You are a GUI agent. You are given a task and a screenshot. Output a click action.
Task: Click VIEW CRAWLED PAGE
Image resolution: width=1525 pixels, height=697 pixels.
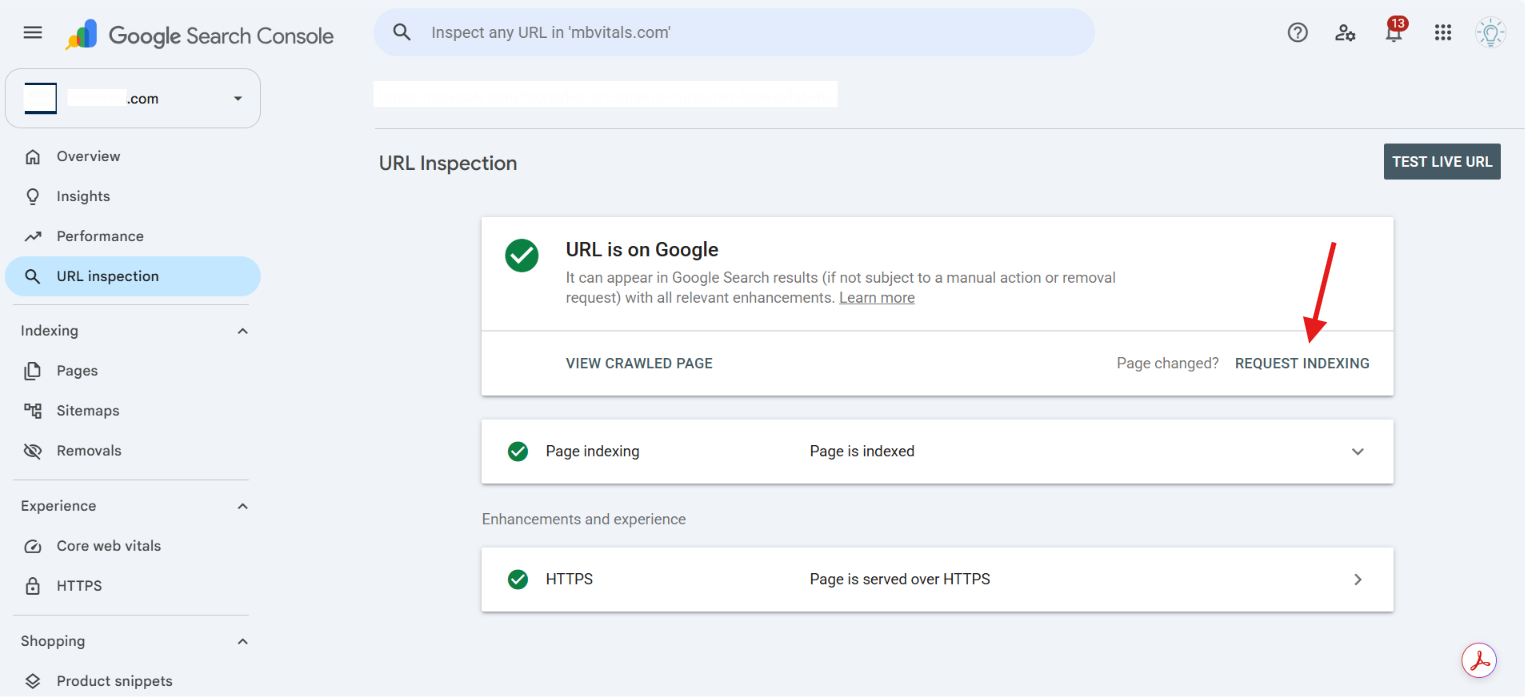pyautogui.click(x=639, y=363)
